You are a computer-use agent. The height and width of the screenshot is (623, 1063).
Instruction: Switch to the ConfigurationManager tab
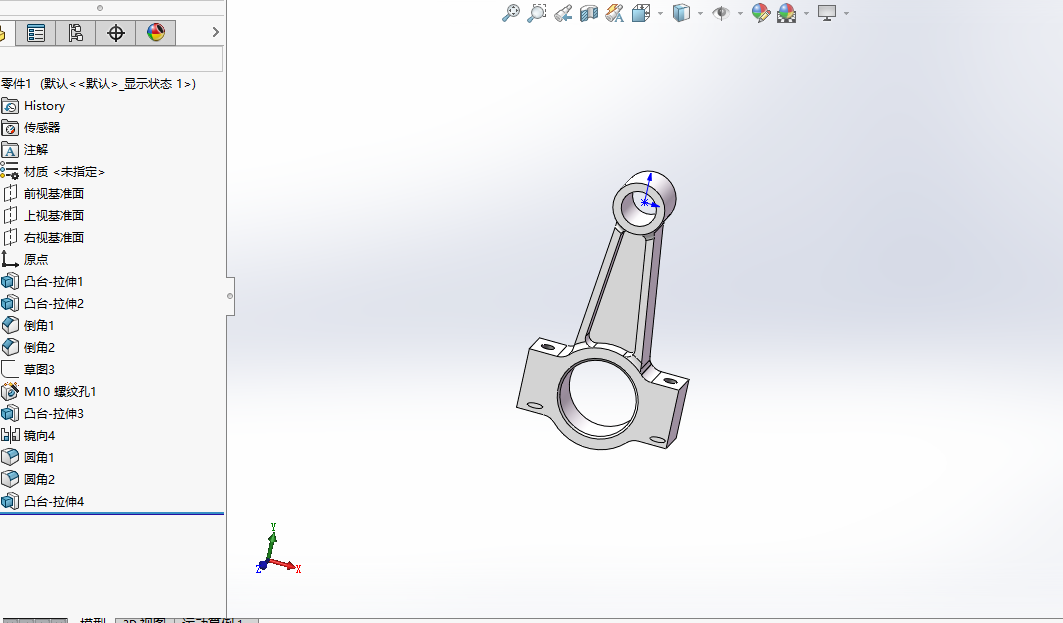pos(75,33)
